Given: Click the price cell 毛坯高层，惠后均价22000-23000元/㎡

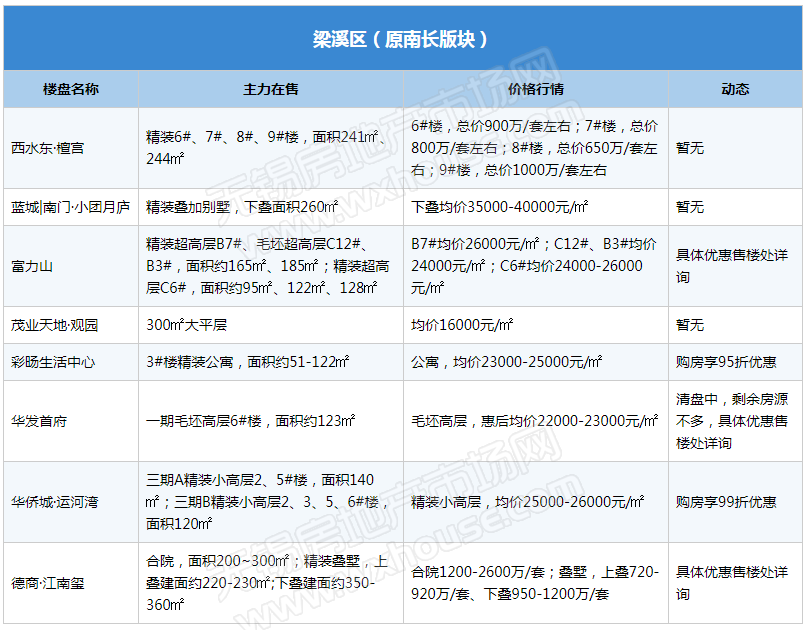Looking at the screenshot, I should click(534, 421).
